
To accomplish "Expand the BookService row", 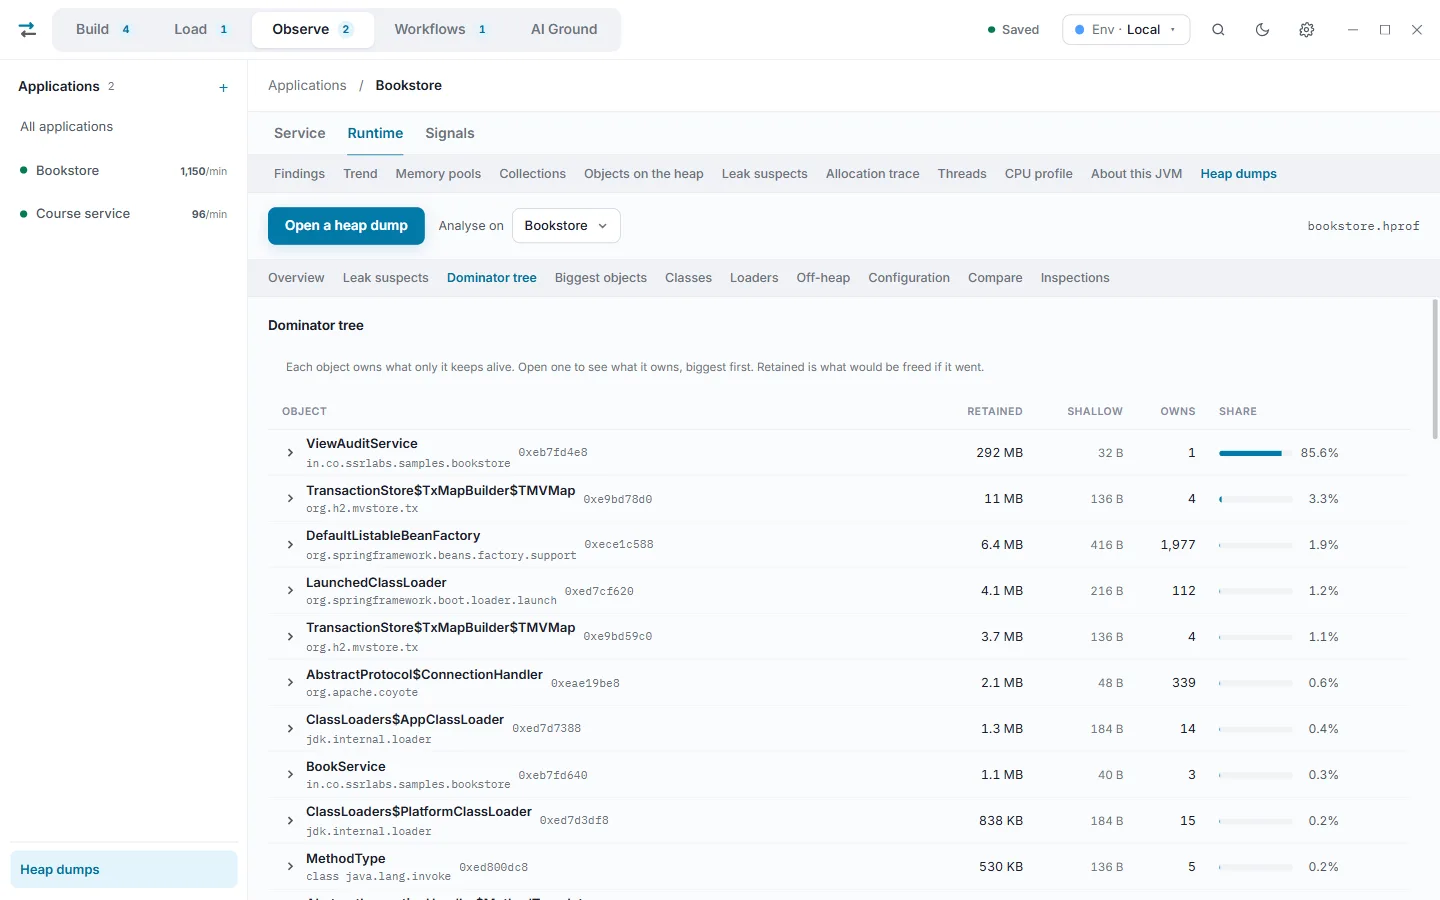I will (290, 775).
